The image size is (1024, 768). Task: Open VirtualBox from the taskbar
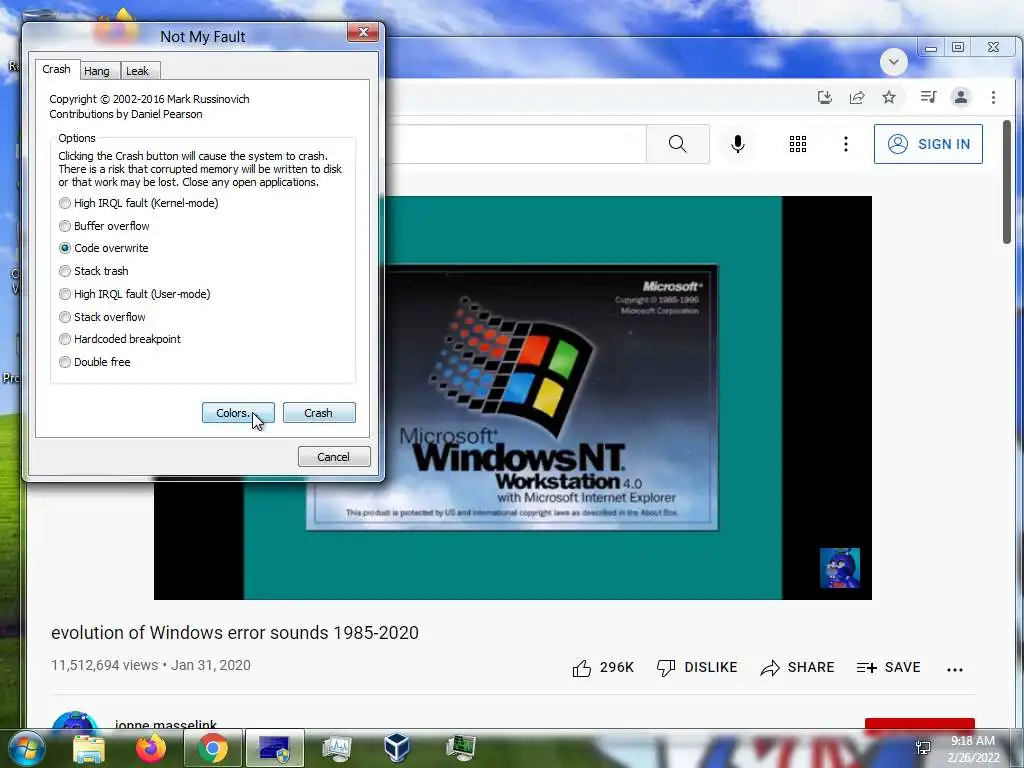[397, 748]
